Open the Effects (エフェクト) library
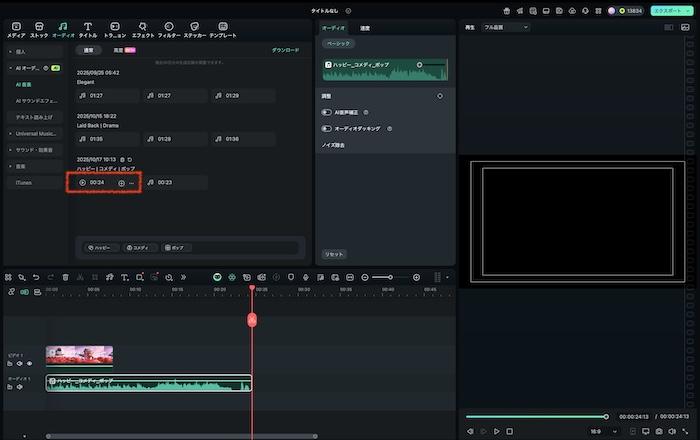The height and width of the screenshot is (440, 700). [142, 29]
